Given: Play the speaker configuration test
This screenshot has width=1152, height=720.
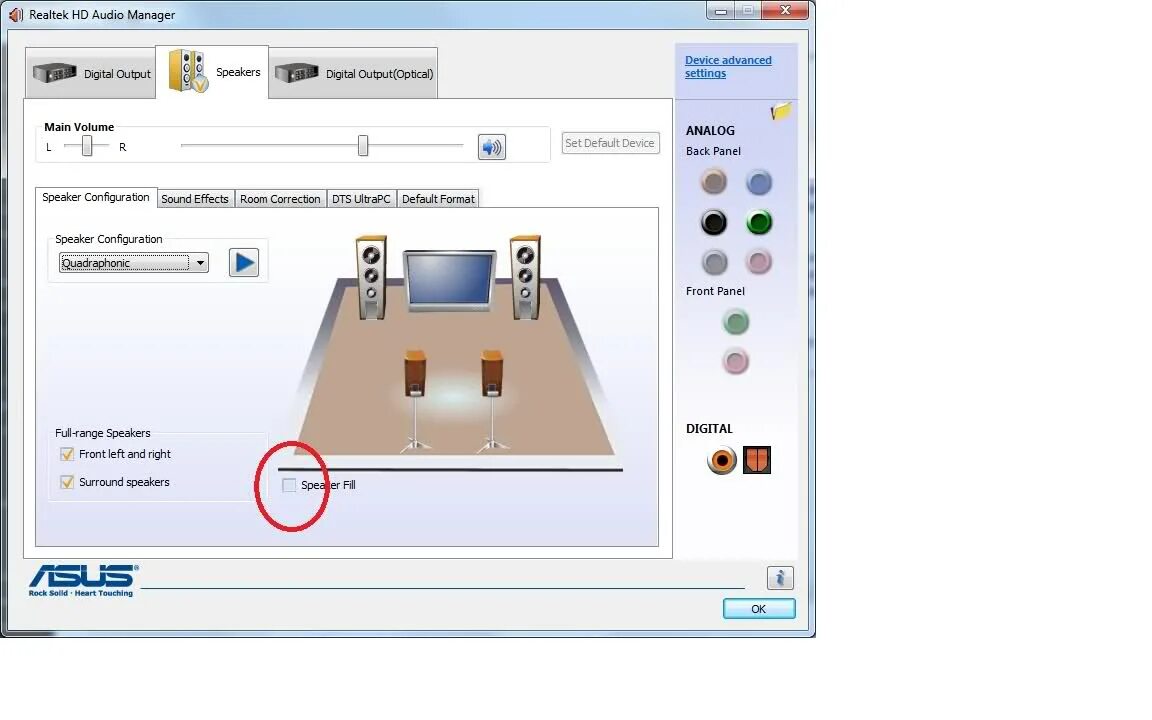Looking at the screenshot, I should coord(244,262).
